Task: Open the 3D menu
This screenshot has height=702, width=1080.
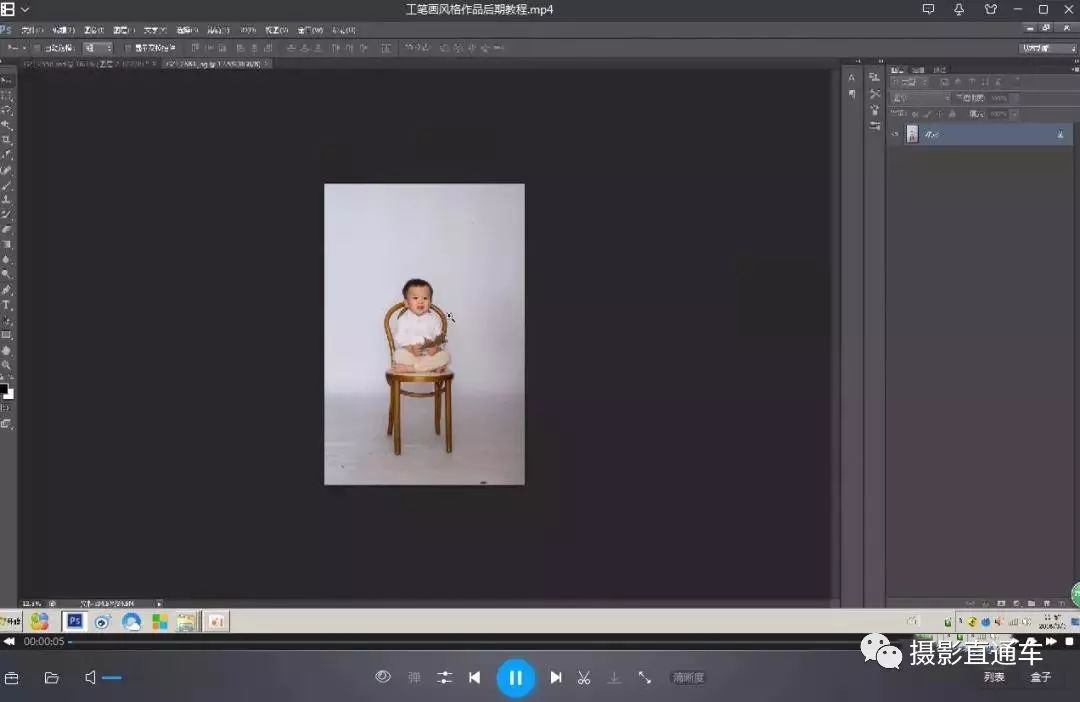Action: pyautogui.click(x=249, y=30)
